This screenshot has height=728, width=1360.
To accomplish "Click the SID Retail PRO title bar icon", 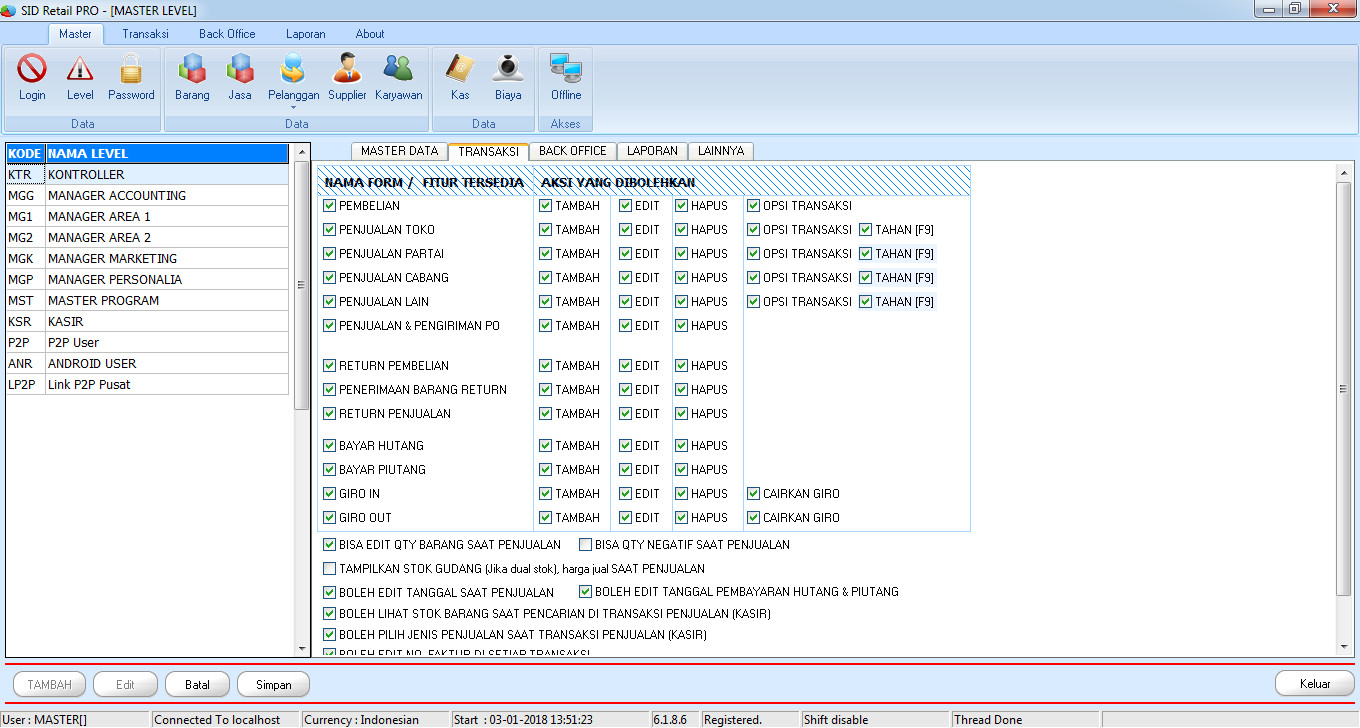I will [9, 10].
